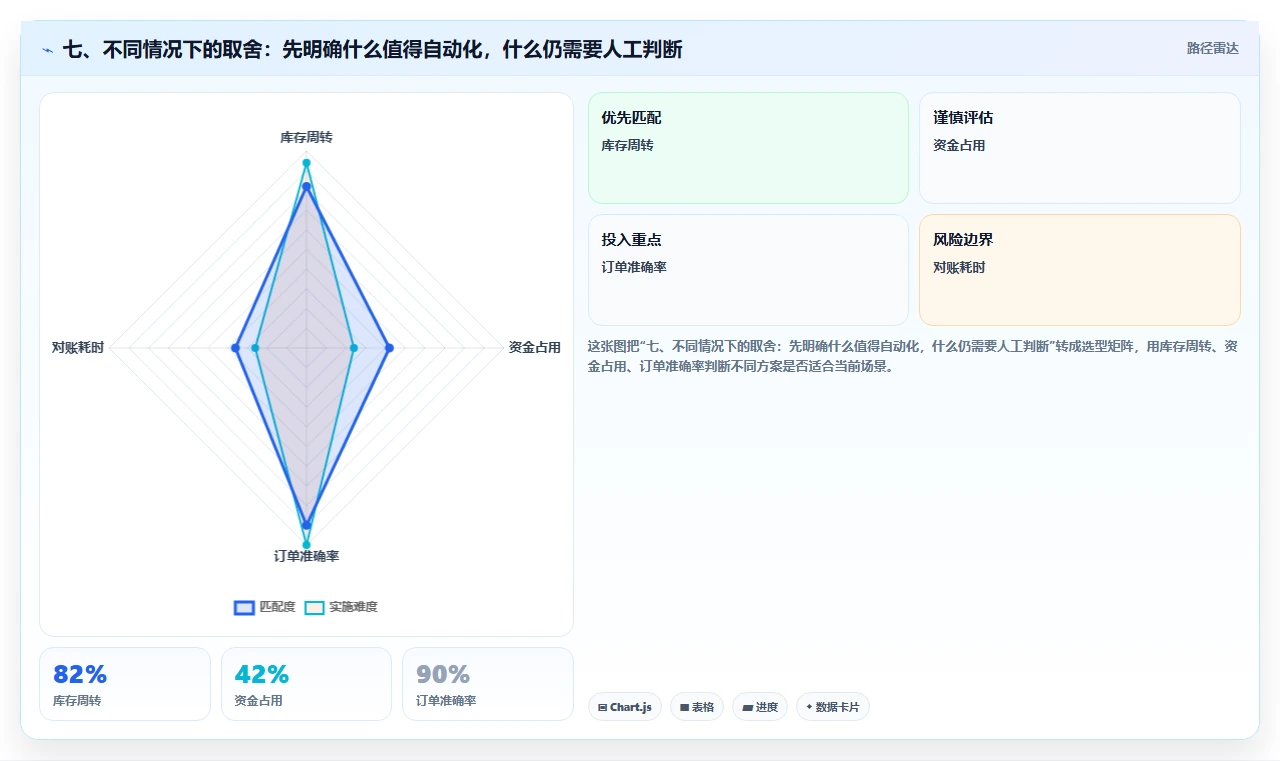Image resolution: width=1280 pixels, height=761 pixels.
Task: Click the 数据卡片 tag icon
Action: coord(809,707)
